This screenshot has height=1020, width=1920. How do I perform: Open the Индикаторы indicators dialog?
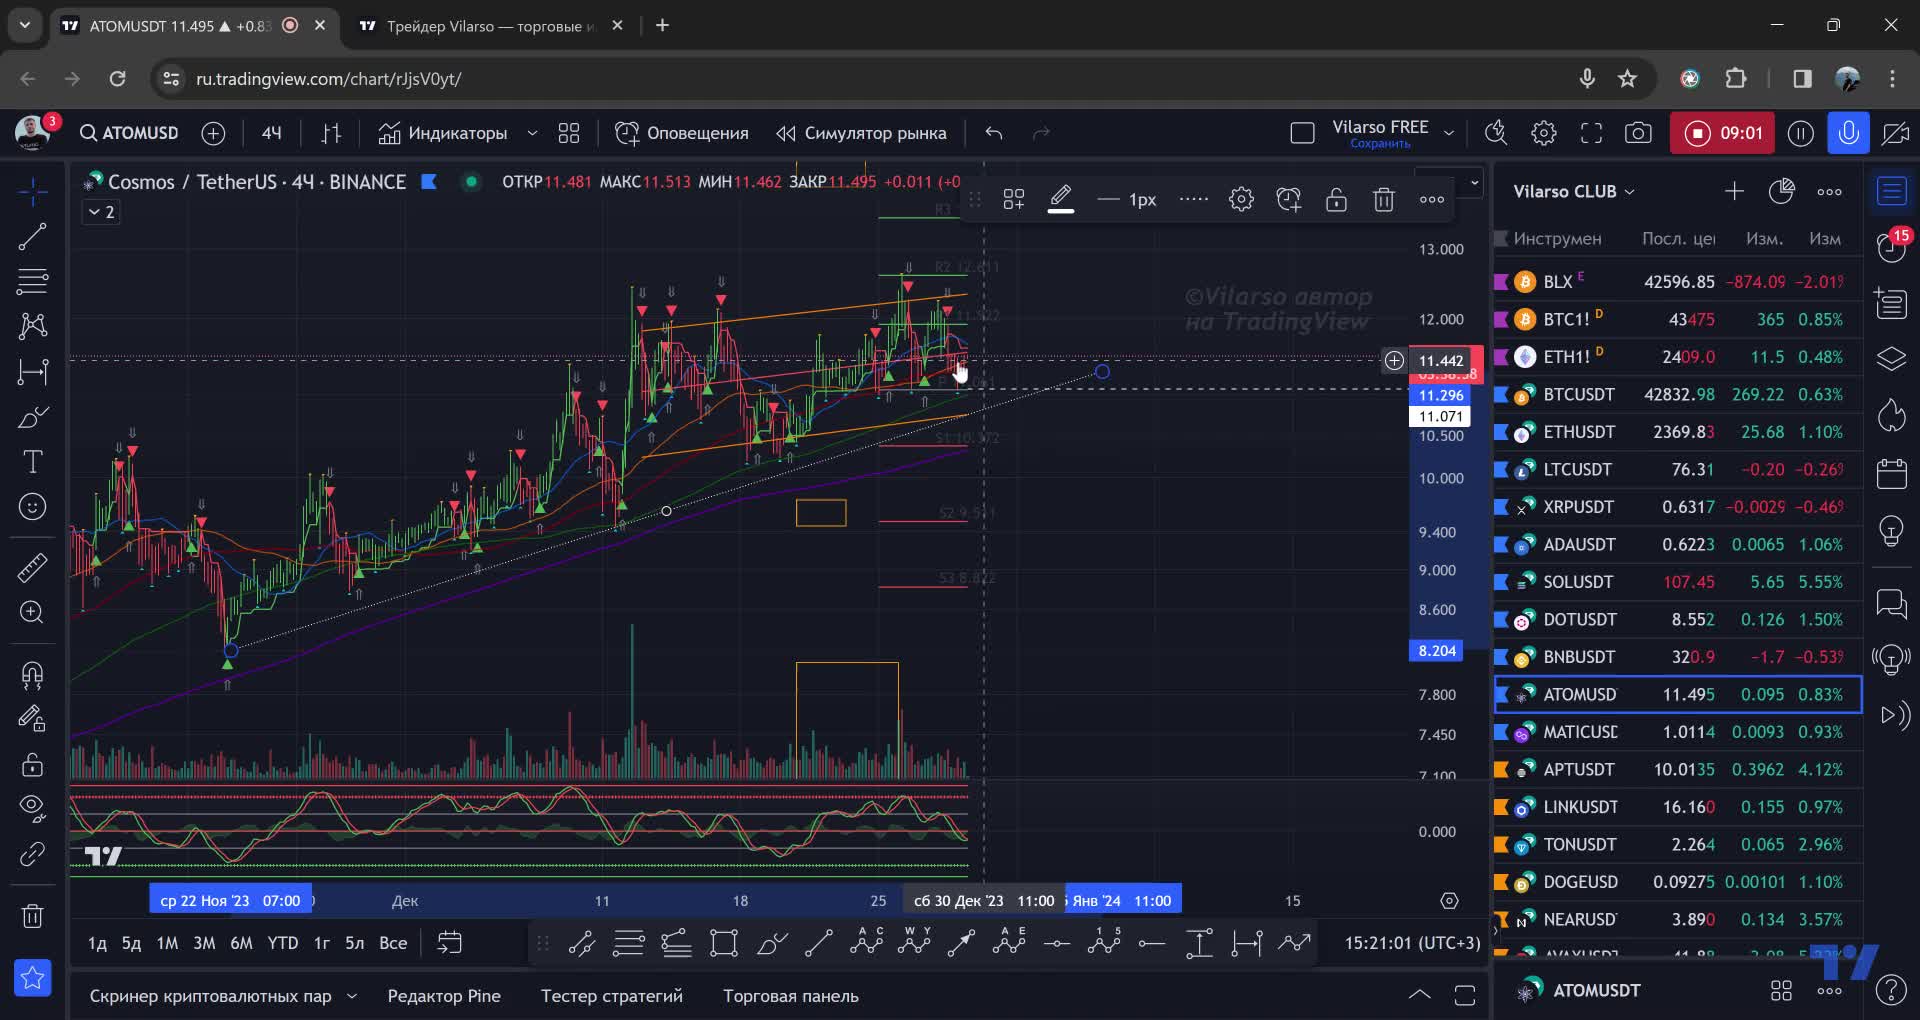coord(443,133)
